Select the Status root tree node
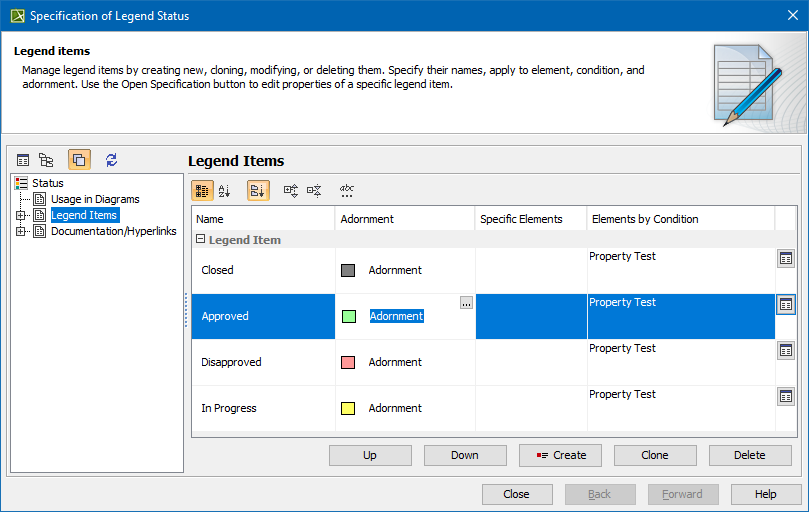 [47, 183]
